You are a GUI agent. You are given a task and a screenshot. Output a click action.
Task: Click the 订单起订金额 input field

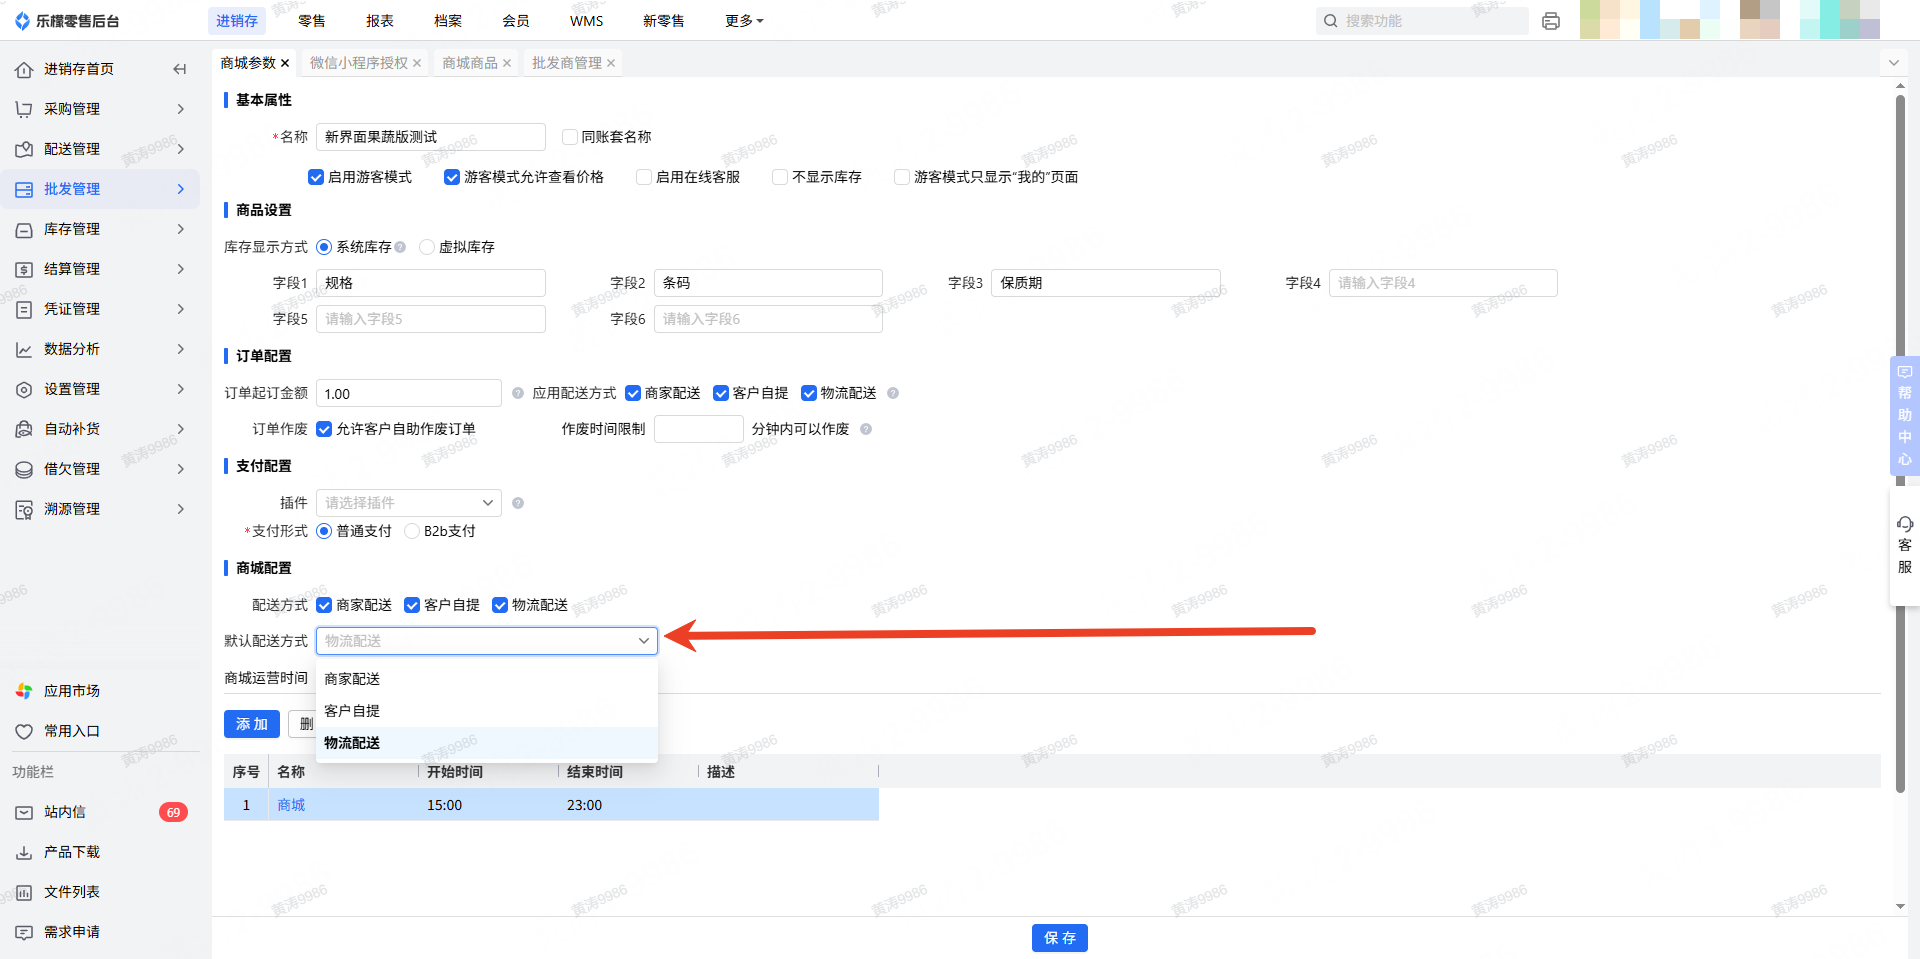pyautogui.click(x=409, y=393)
